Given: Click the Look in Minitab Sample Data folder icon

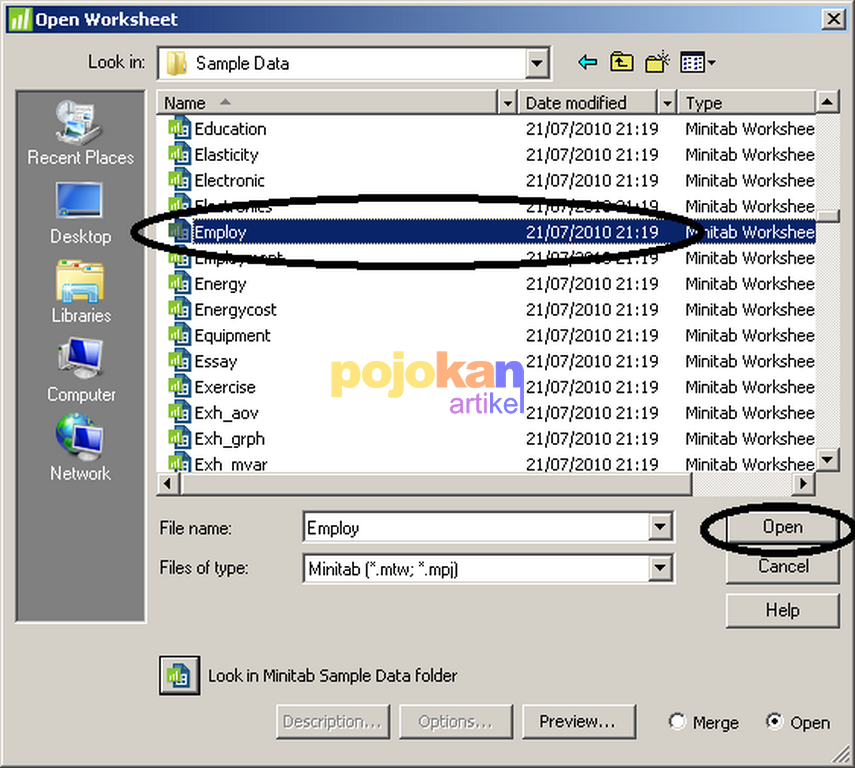Looking at the screenshot, I should 179,675.
